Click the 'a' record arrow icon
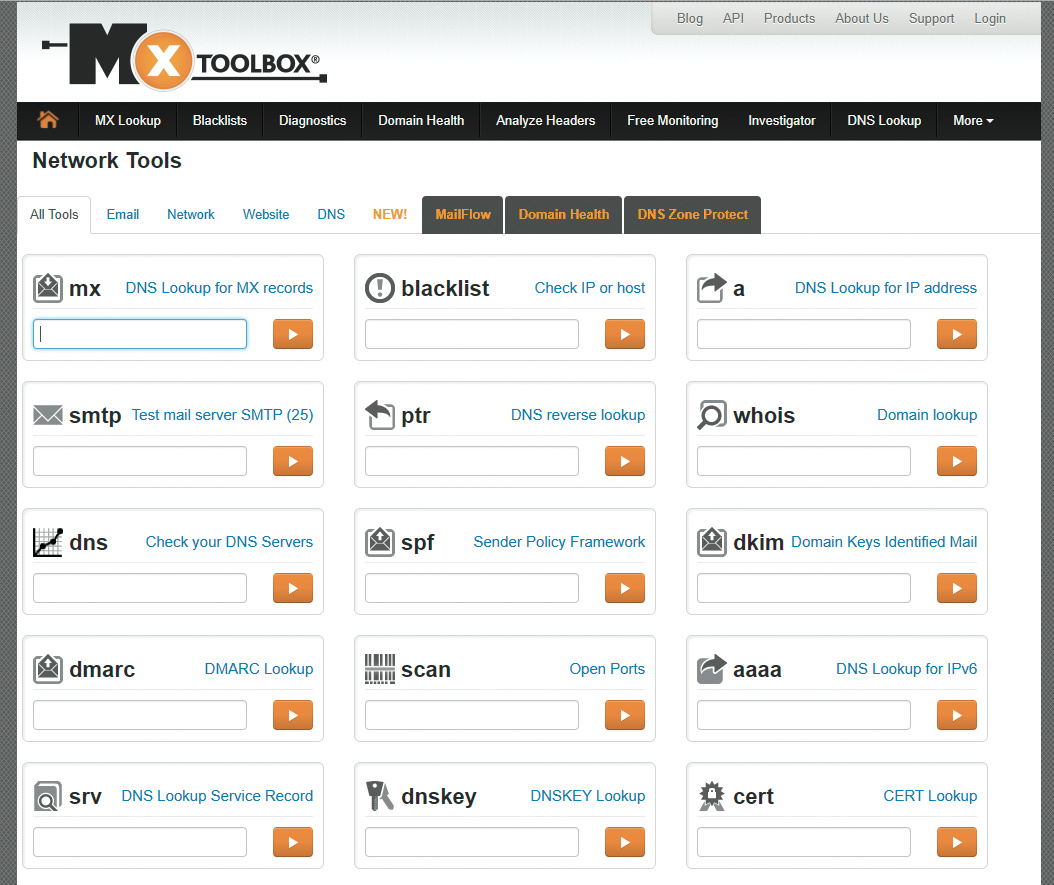The height and width of the screenshot is (885, 1054). click(x=712, y=288)
